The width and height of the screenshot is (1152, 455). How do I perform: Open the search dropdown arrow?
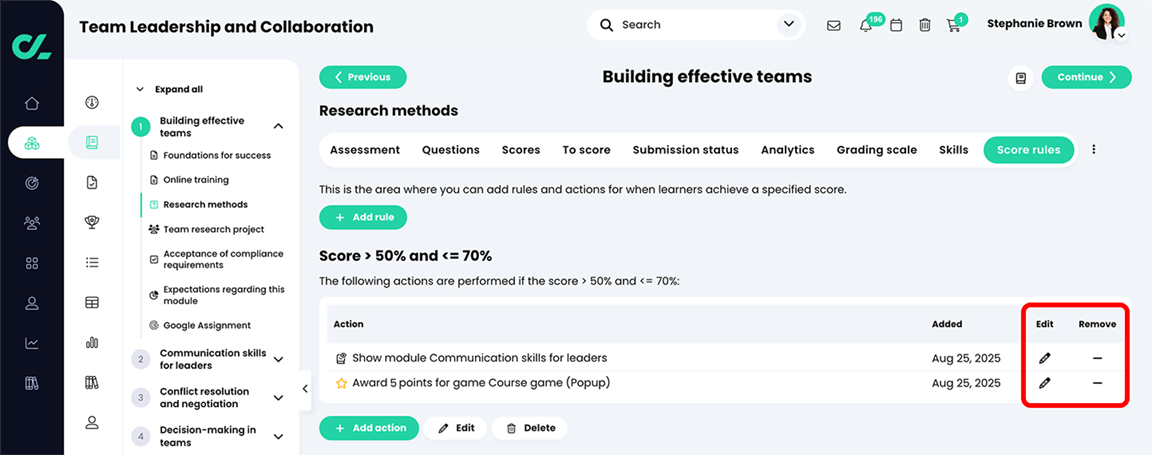coord(789,25)
